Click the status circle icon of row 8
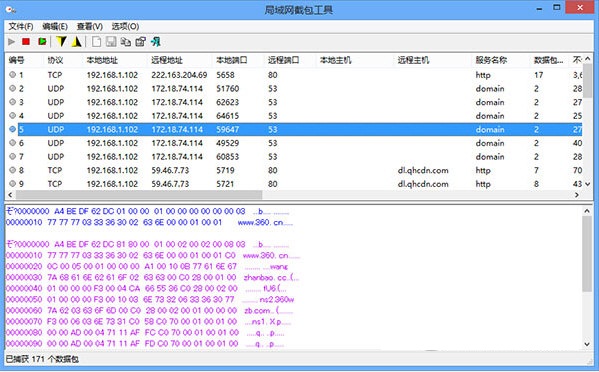Viewport: 599px width, 372px height. (13, 170)
